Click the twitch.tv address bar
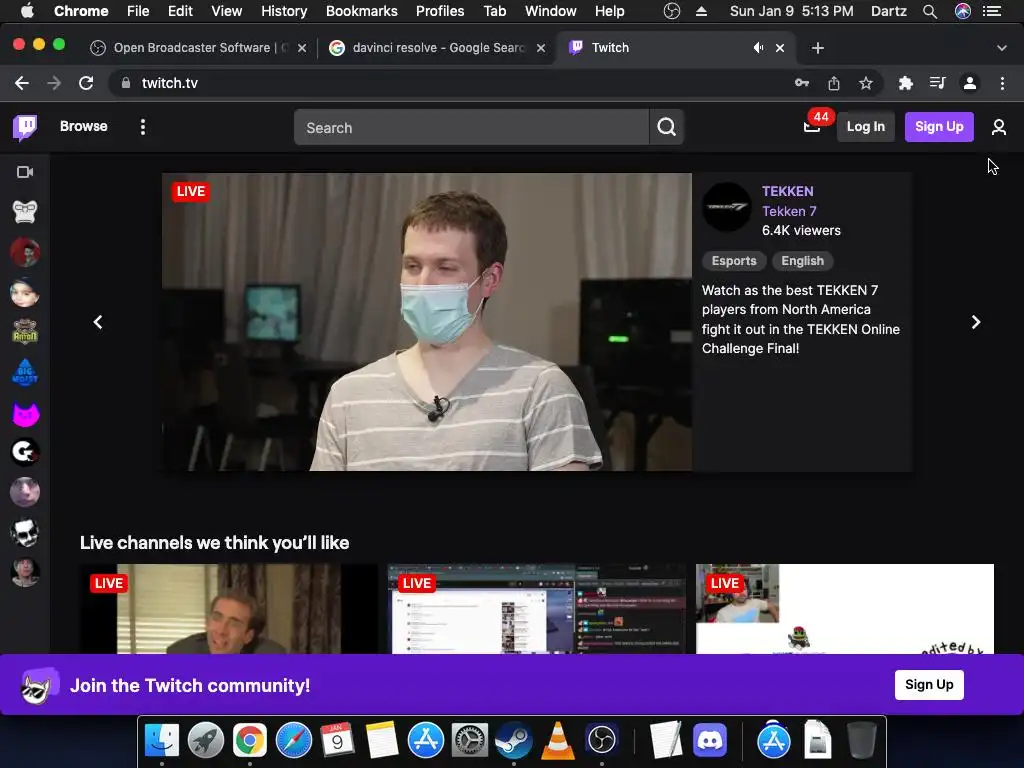Screen dimensions: 1024x768 click(451, 83)
